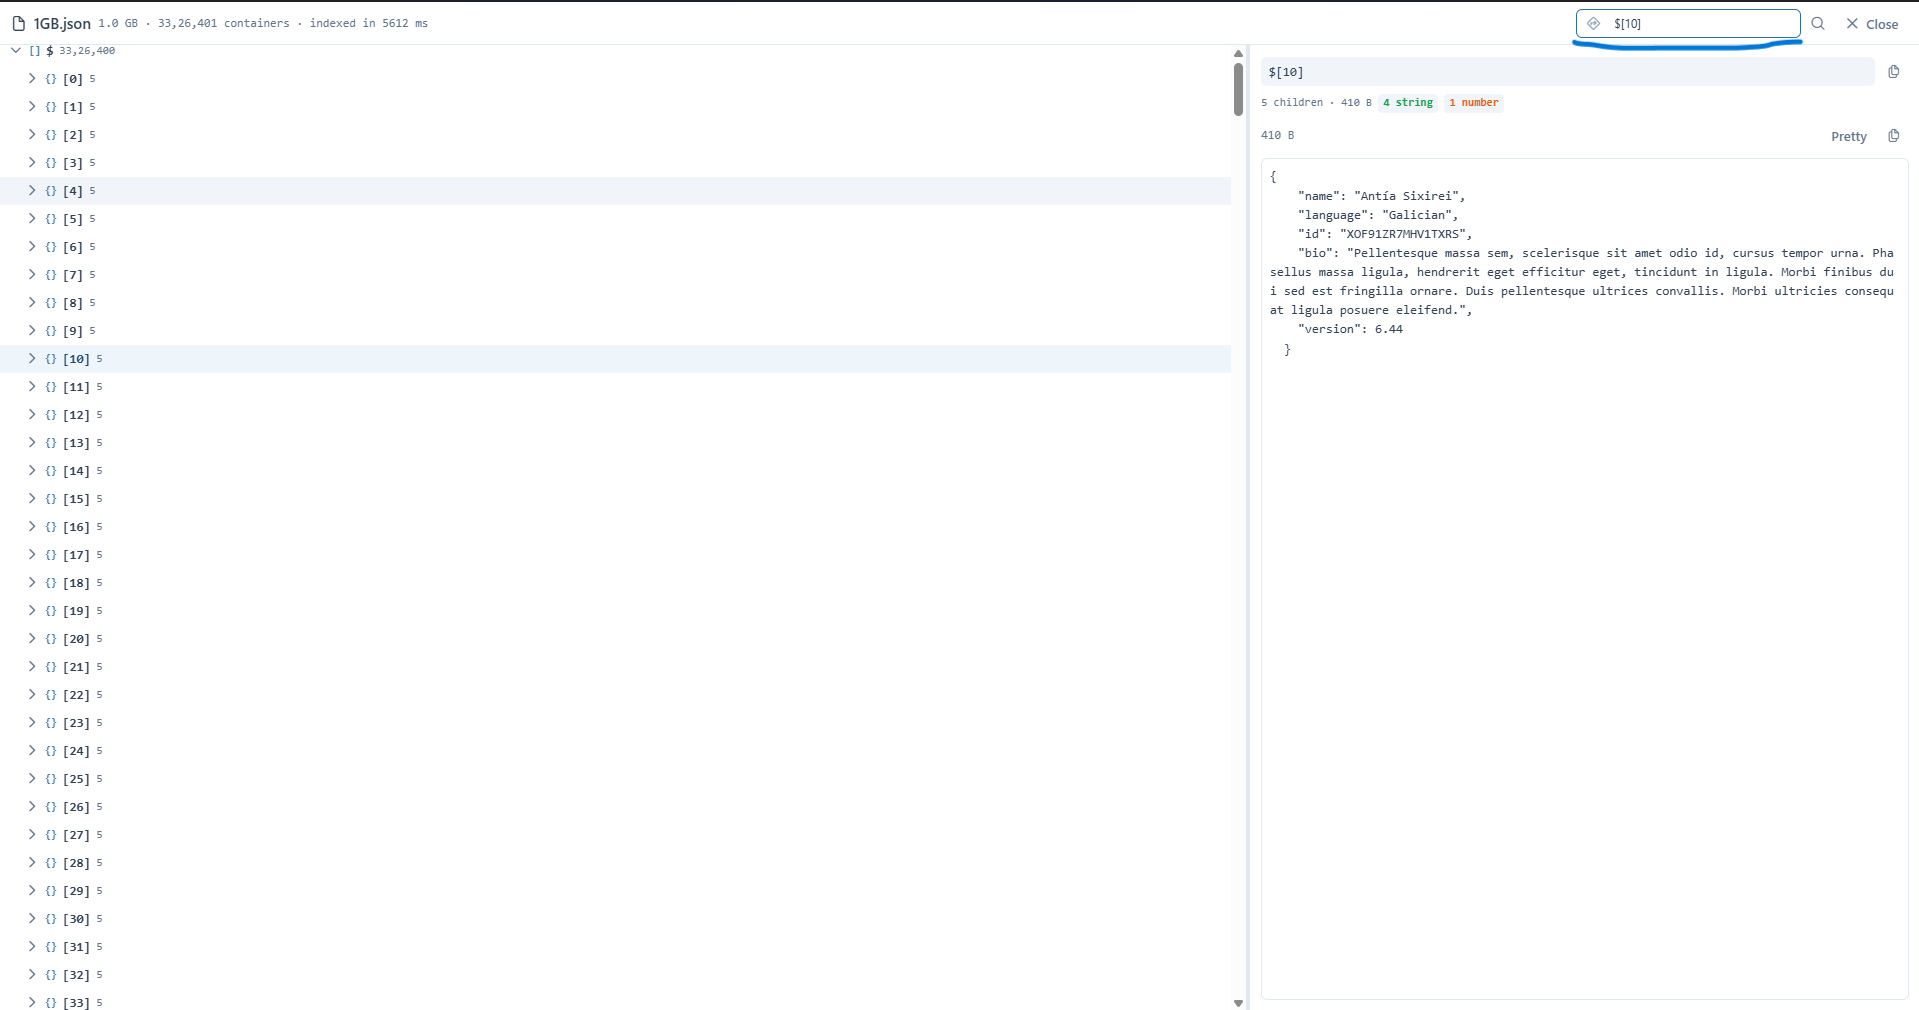The image size is (1919, 1010).
Task: Copy the $[10] path with the clipboard icon
Action: (1893, 72)
